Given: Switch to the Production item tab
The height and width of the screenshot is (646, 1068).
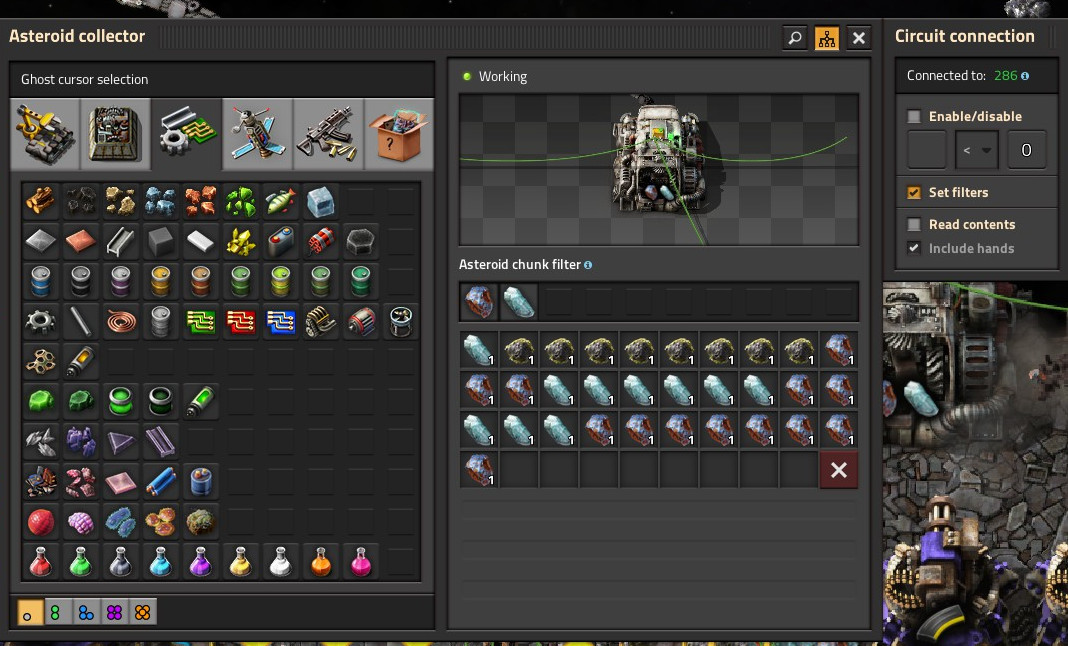Looking at the screenshot, I should [116, 134].
